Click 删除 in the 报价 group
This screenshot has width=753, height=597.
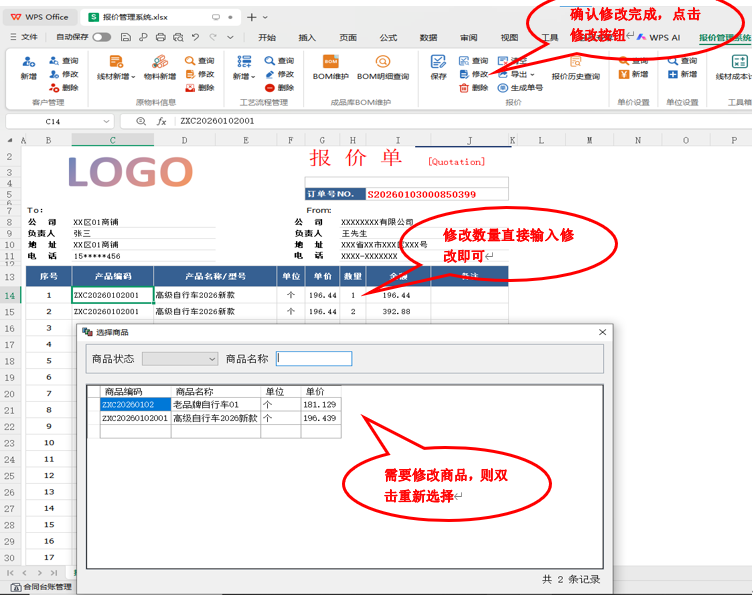point(474,87)
